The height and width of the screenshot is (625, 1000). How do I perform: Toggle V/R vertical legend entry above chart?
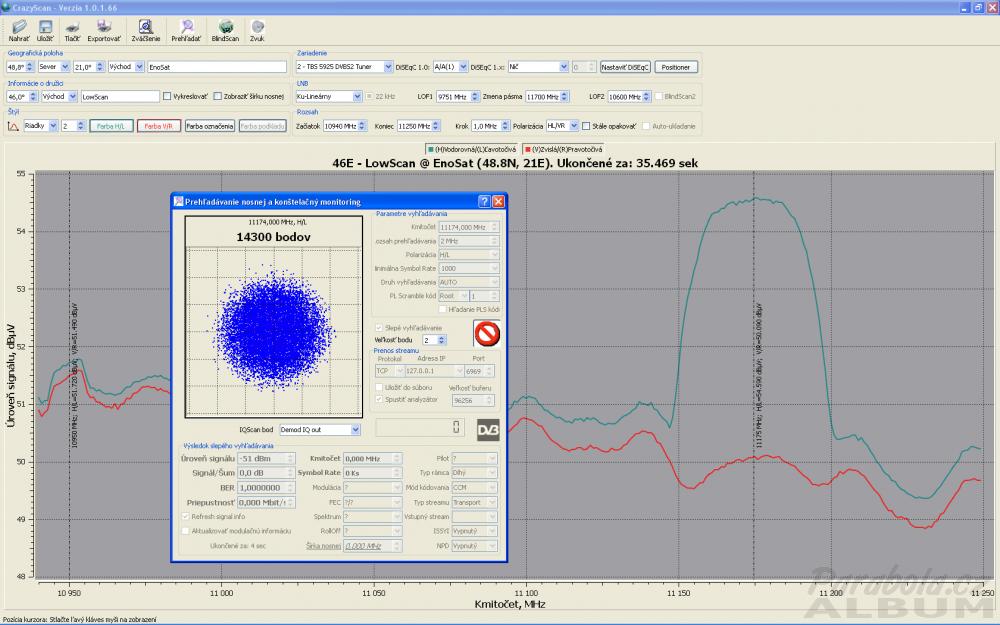(563, 149)
